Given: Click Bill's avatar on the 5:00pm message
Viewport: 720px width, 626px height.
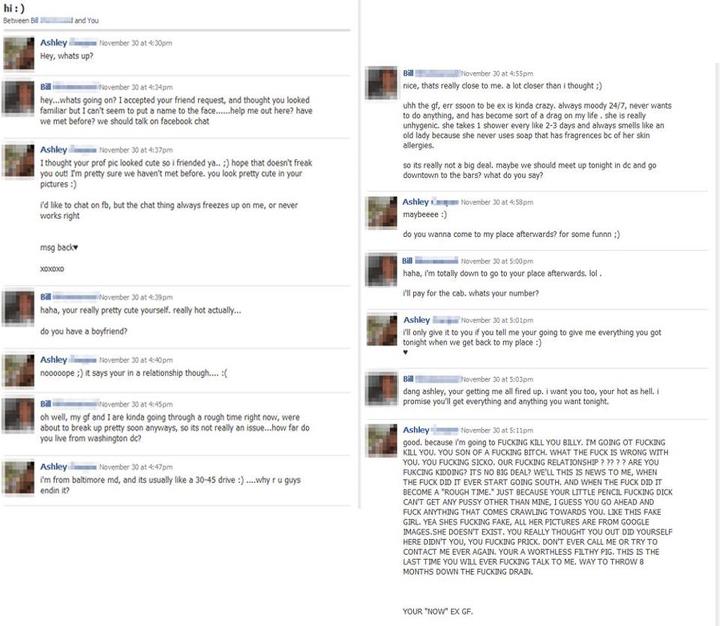Looking at the screenshot, I should click(x=382, y=270).
